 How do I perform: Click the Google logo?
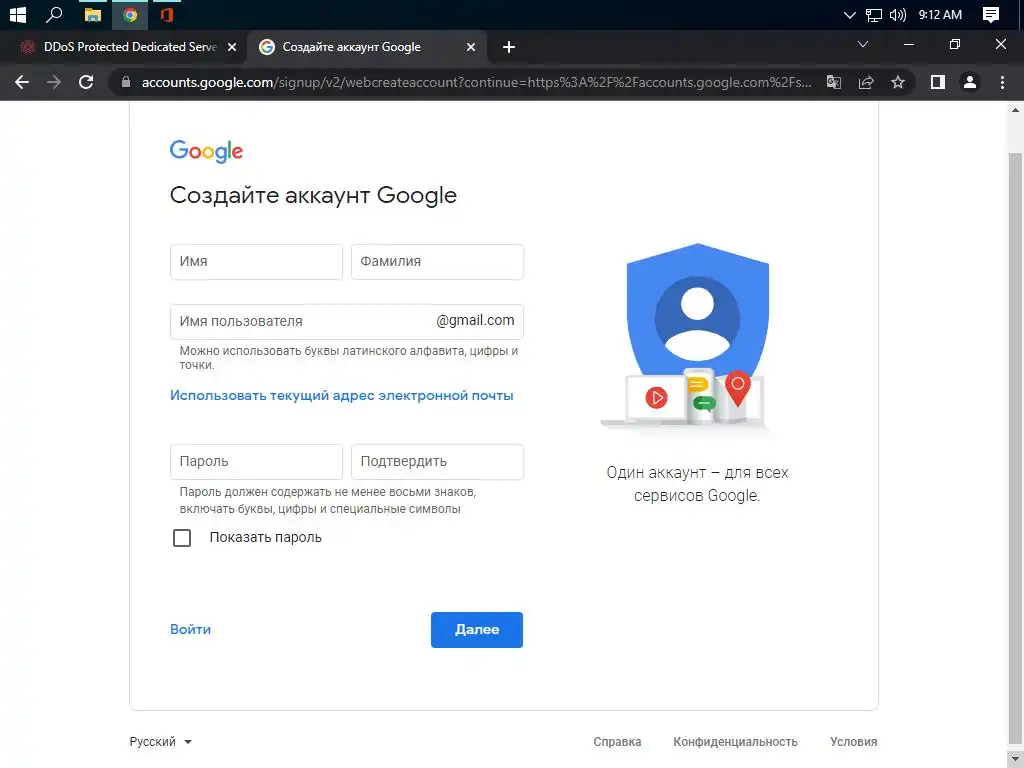[206, 151]
